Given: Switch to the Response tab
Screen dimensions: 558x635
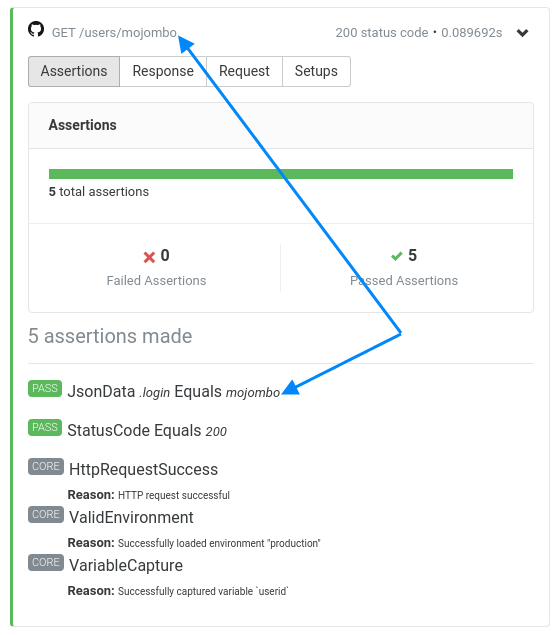Looking at the screenshot, I should (163, 71).
